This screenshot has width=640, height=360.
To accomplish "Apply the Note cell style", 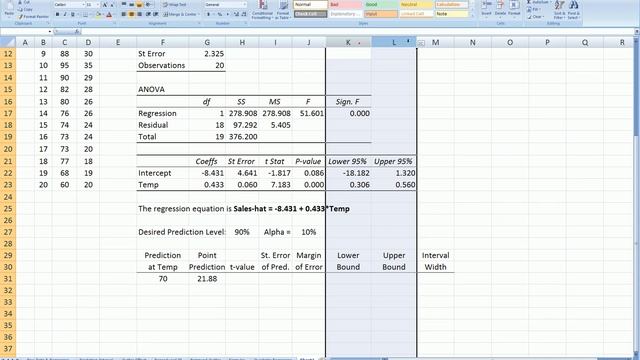I will tap(451, 14).
